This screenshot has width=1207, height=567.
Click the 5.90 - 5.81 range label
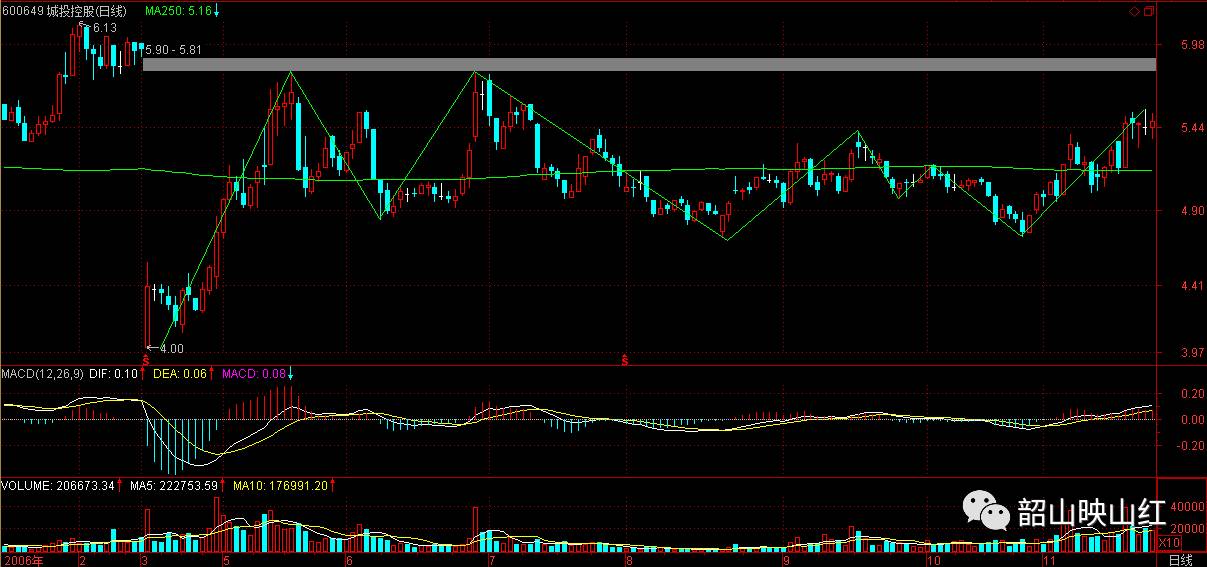[173, 50]
